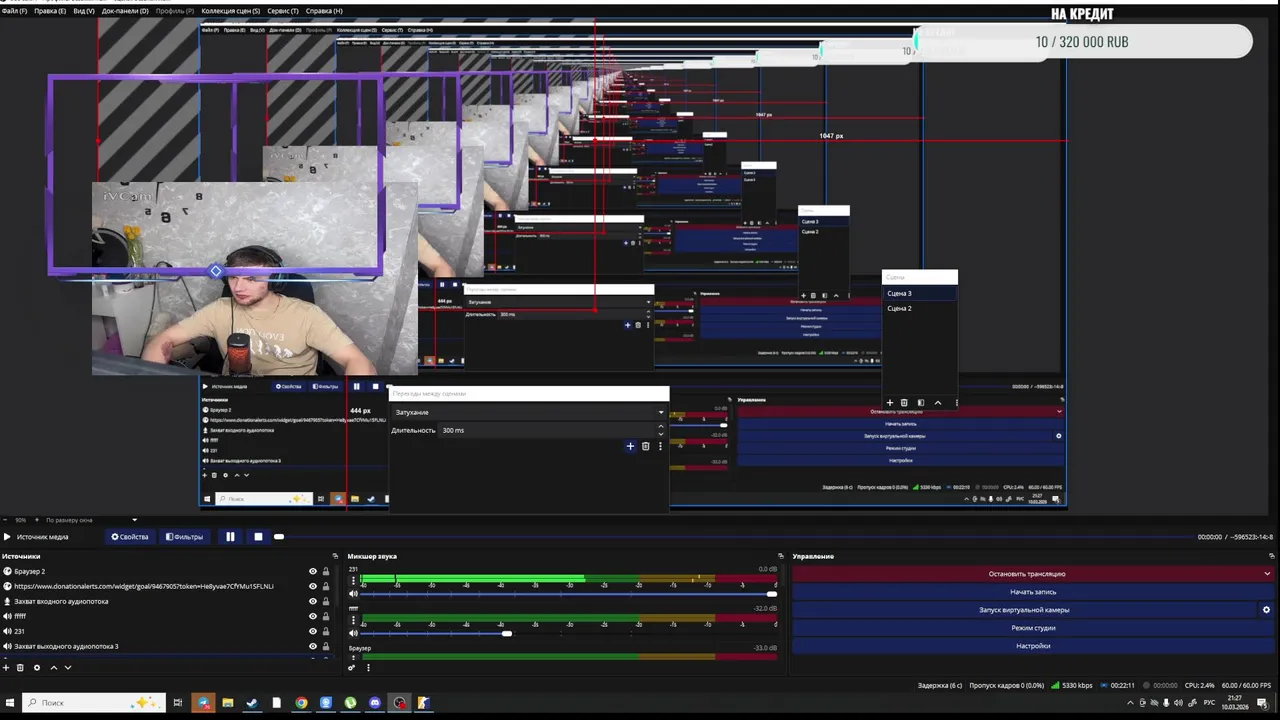Image resolution: width=1280 pixels, height=720 pixels.
Task: Add a new source with plus icon
Action: click(x=6, y=668)
